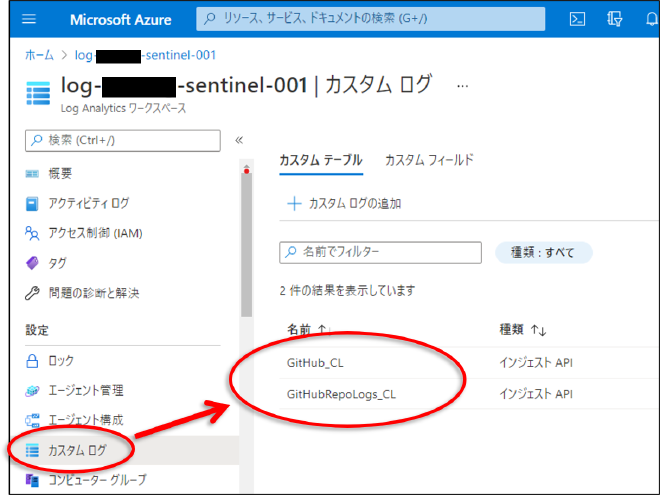This screenshot has height=495, width=660.
Task: Click the Microsoft Azure home title
Action: [120, 20]
